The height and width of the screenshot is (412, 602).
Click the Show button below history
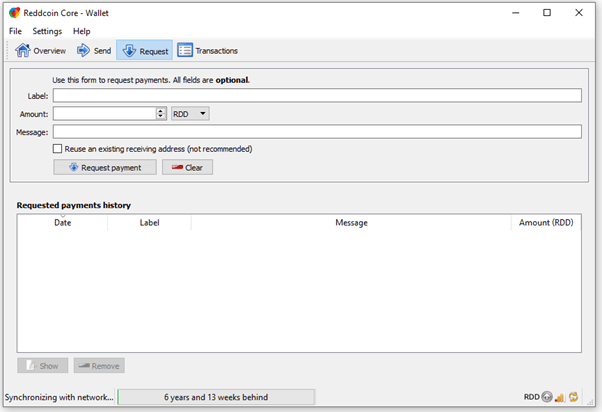43,366
